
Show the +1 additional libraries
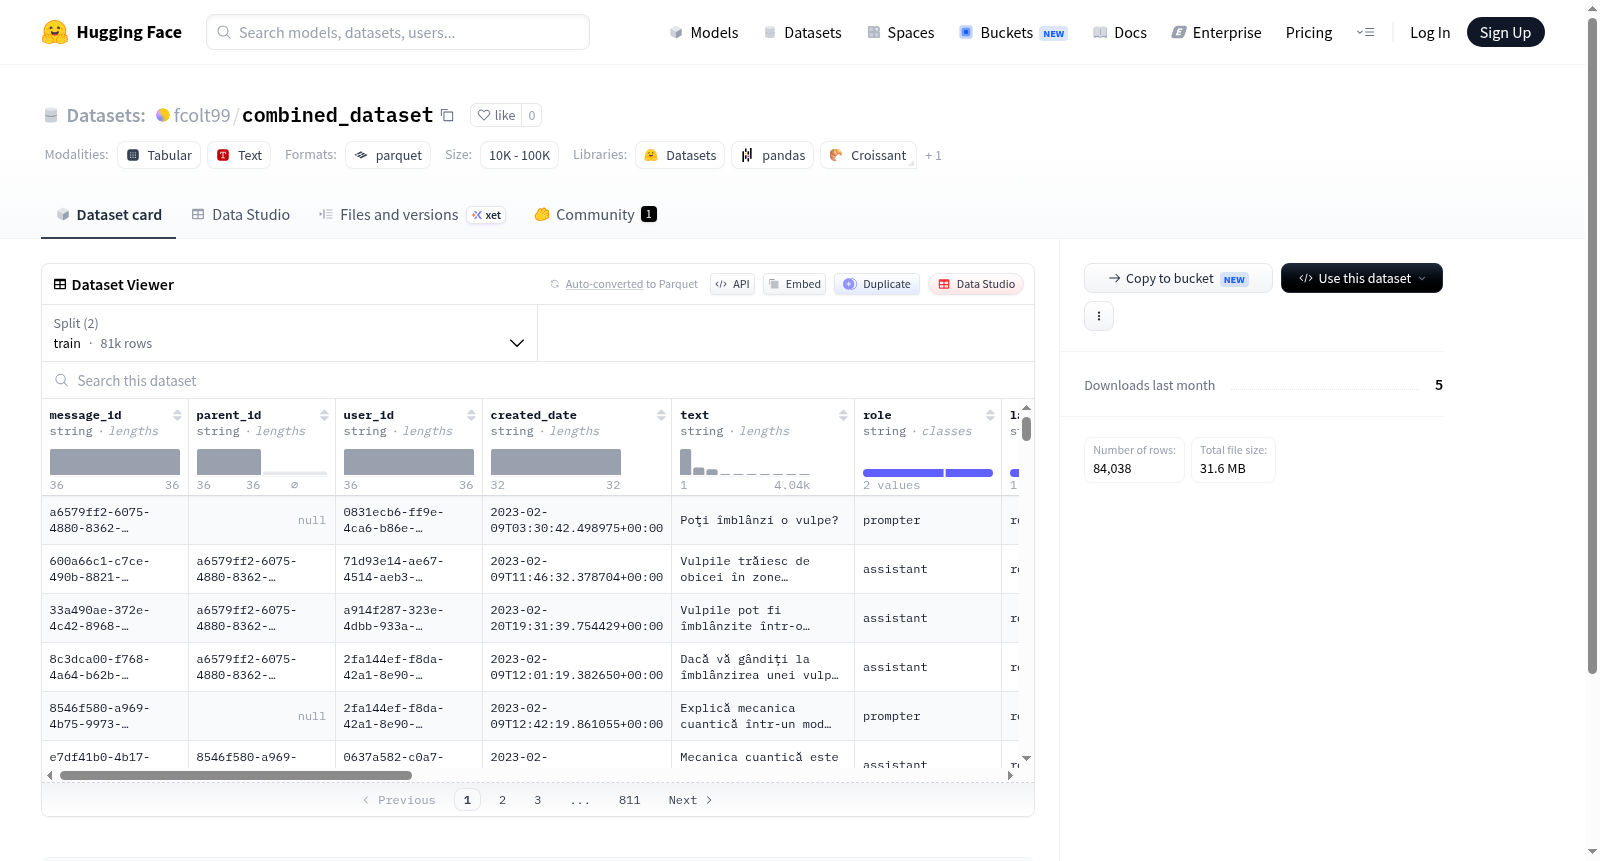(933, 156)
